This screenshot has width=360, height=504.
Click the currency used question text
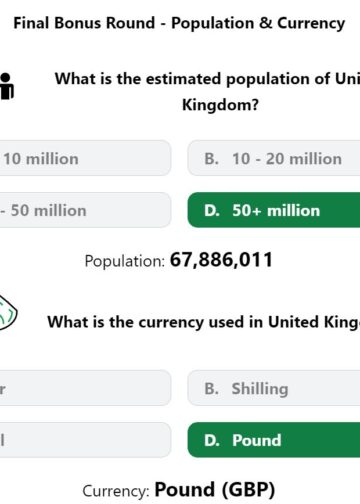204,322
